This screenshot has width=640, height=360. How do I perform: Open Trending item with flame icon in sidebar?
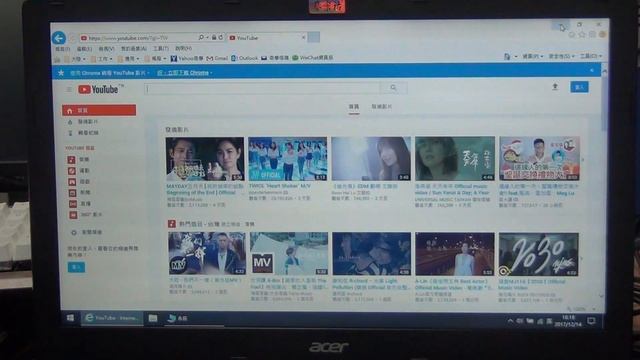[x=83, y=122]
